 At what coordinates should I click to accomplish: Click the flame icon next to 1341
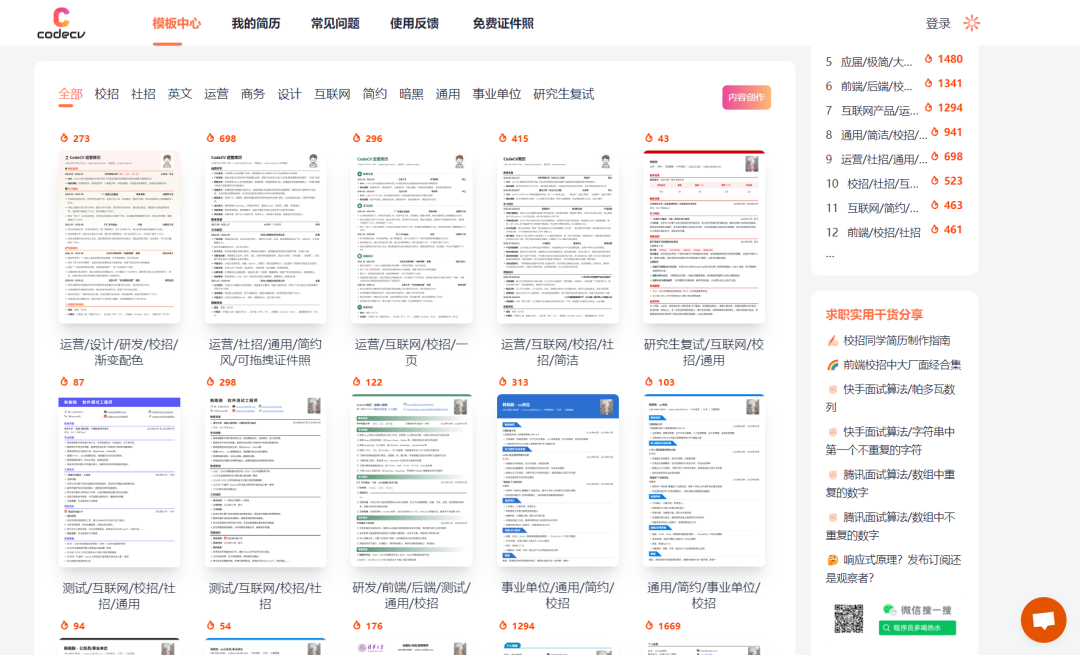[x=928, y=83]
